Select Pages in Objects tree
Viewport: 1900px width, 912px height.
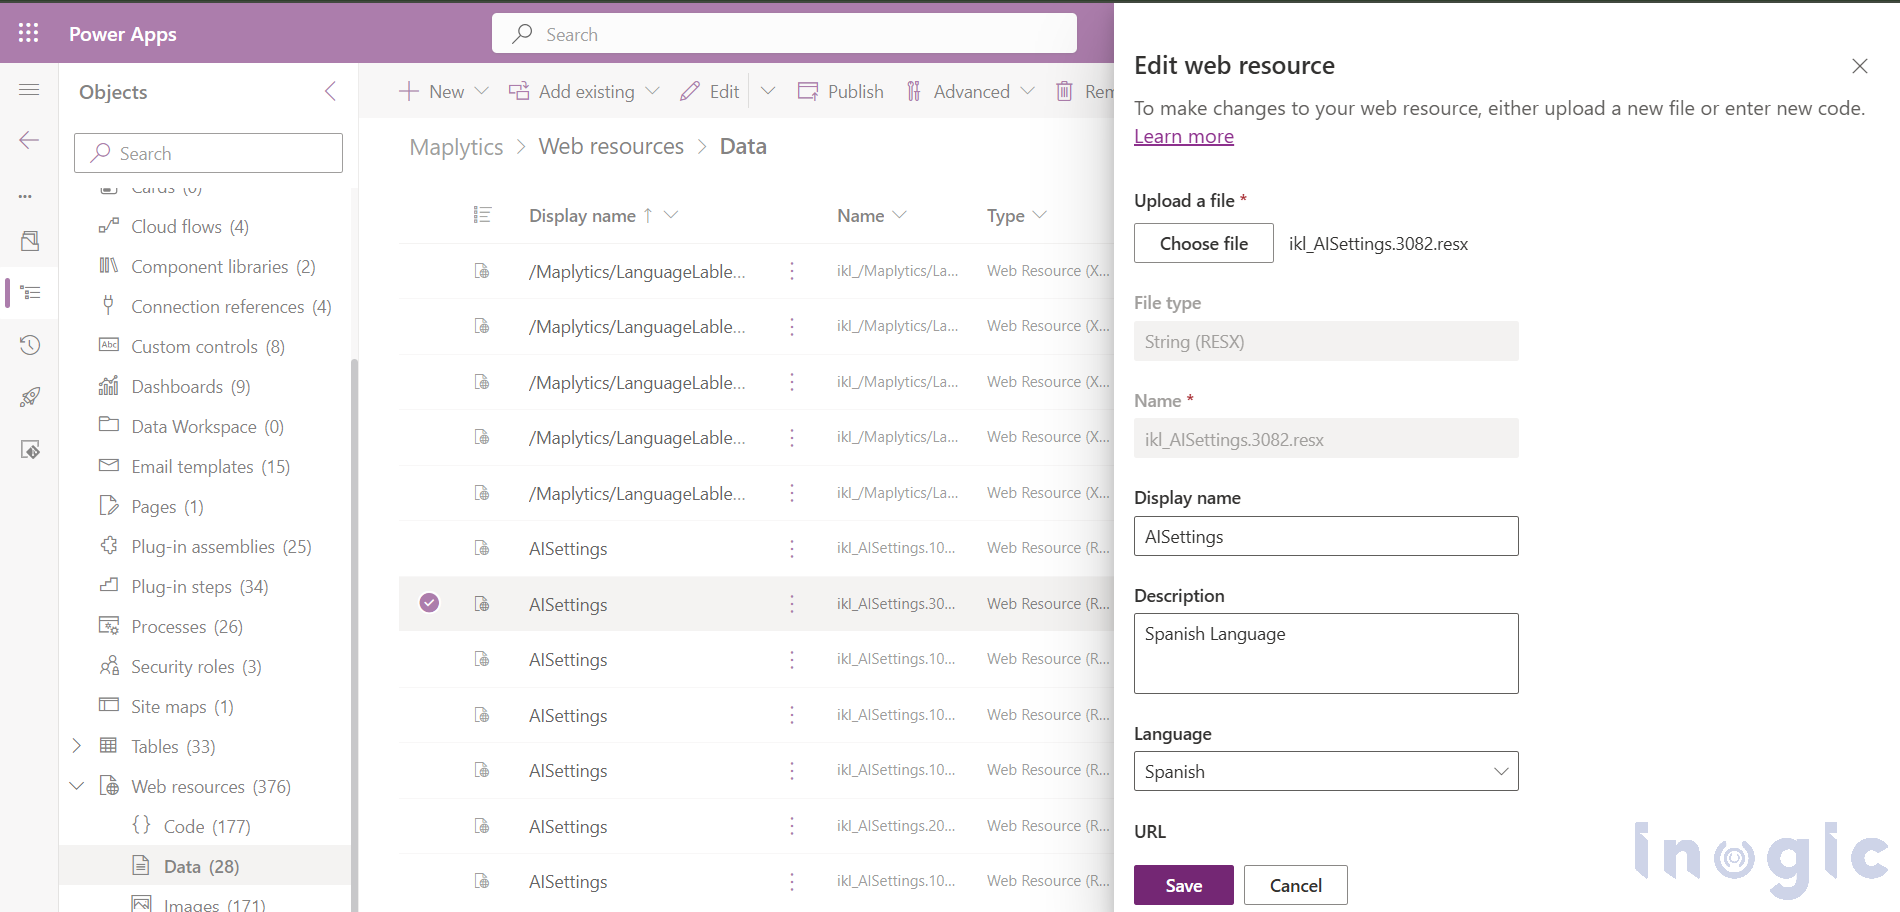click(167, 507)
